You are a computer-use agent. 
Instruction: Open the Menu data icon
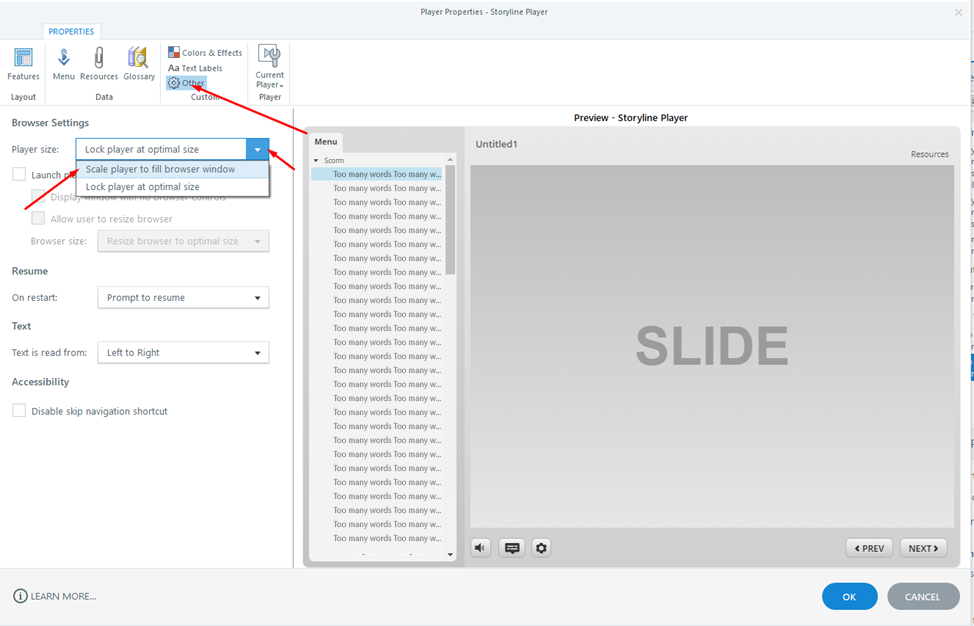63,63
